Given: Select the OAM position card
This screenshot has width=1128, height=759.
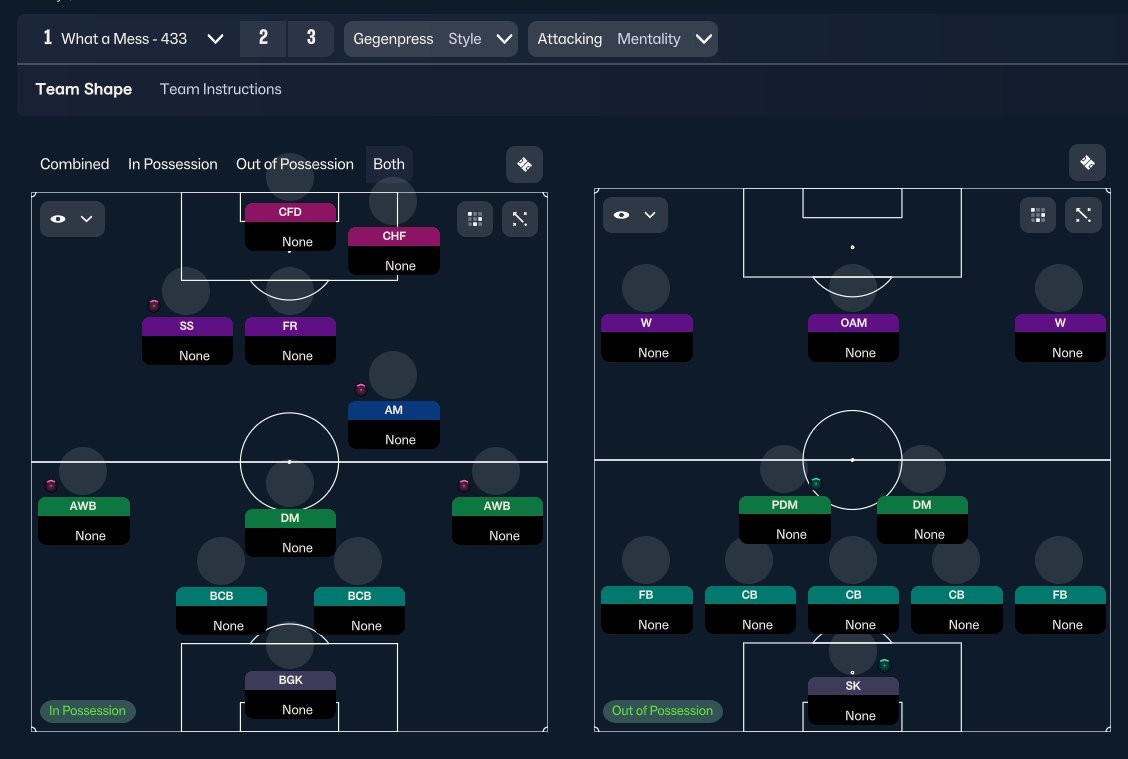Looking at the screenshot, I should [x=853, y=337].
